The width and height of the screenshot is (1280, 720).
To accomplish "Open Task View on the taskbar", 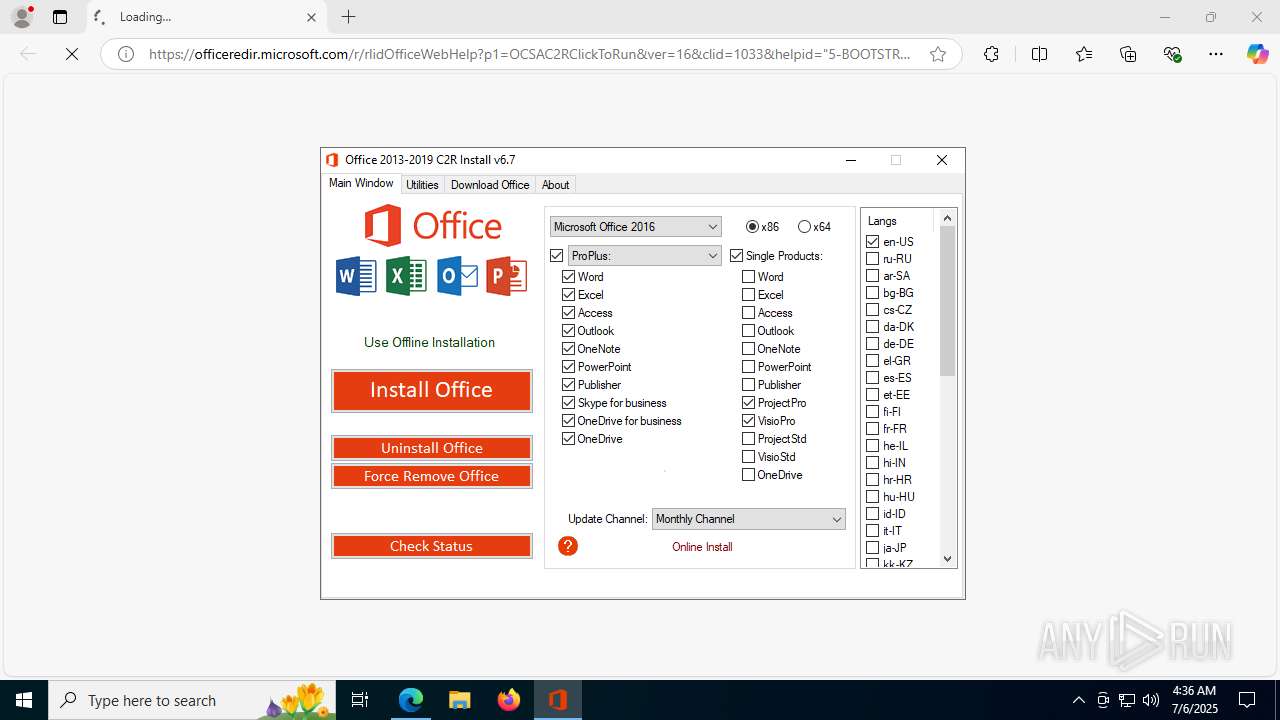I will 361,700.
